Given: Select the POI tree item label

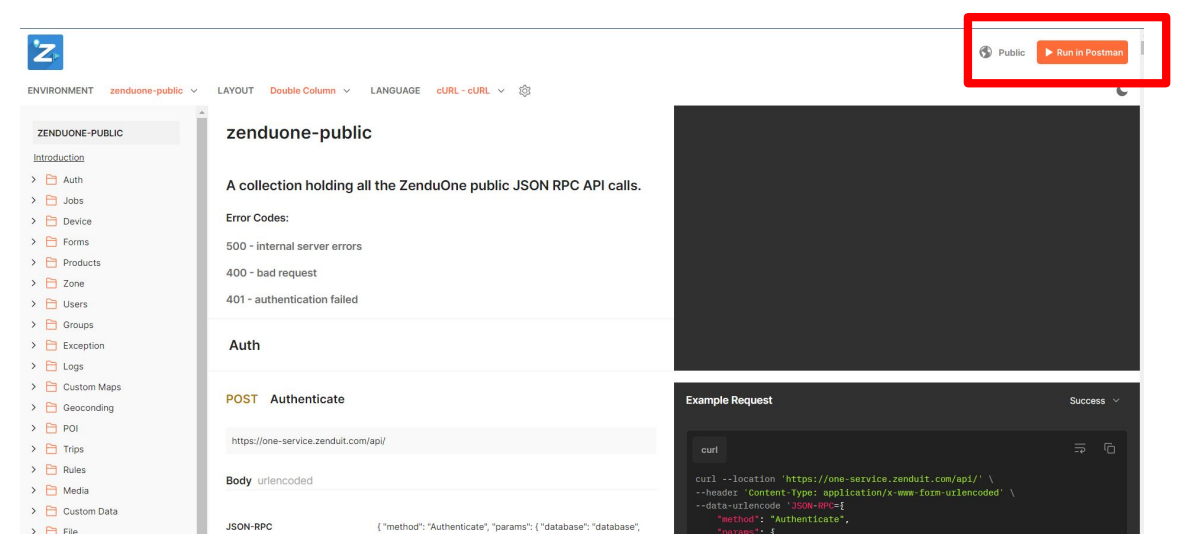Looking at the screenshot, I should point(71,429).
